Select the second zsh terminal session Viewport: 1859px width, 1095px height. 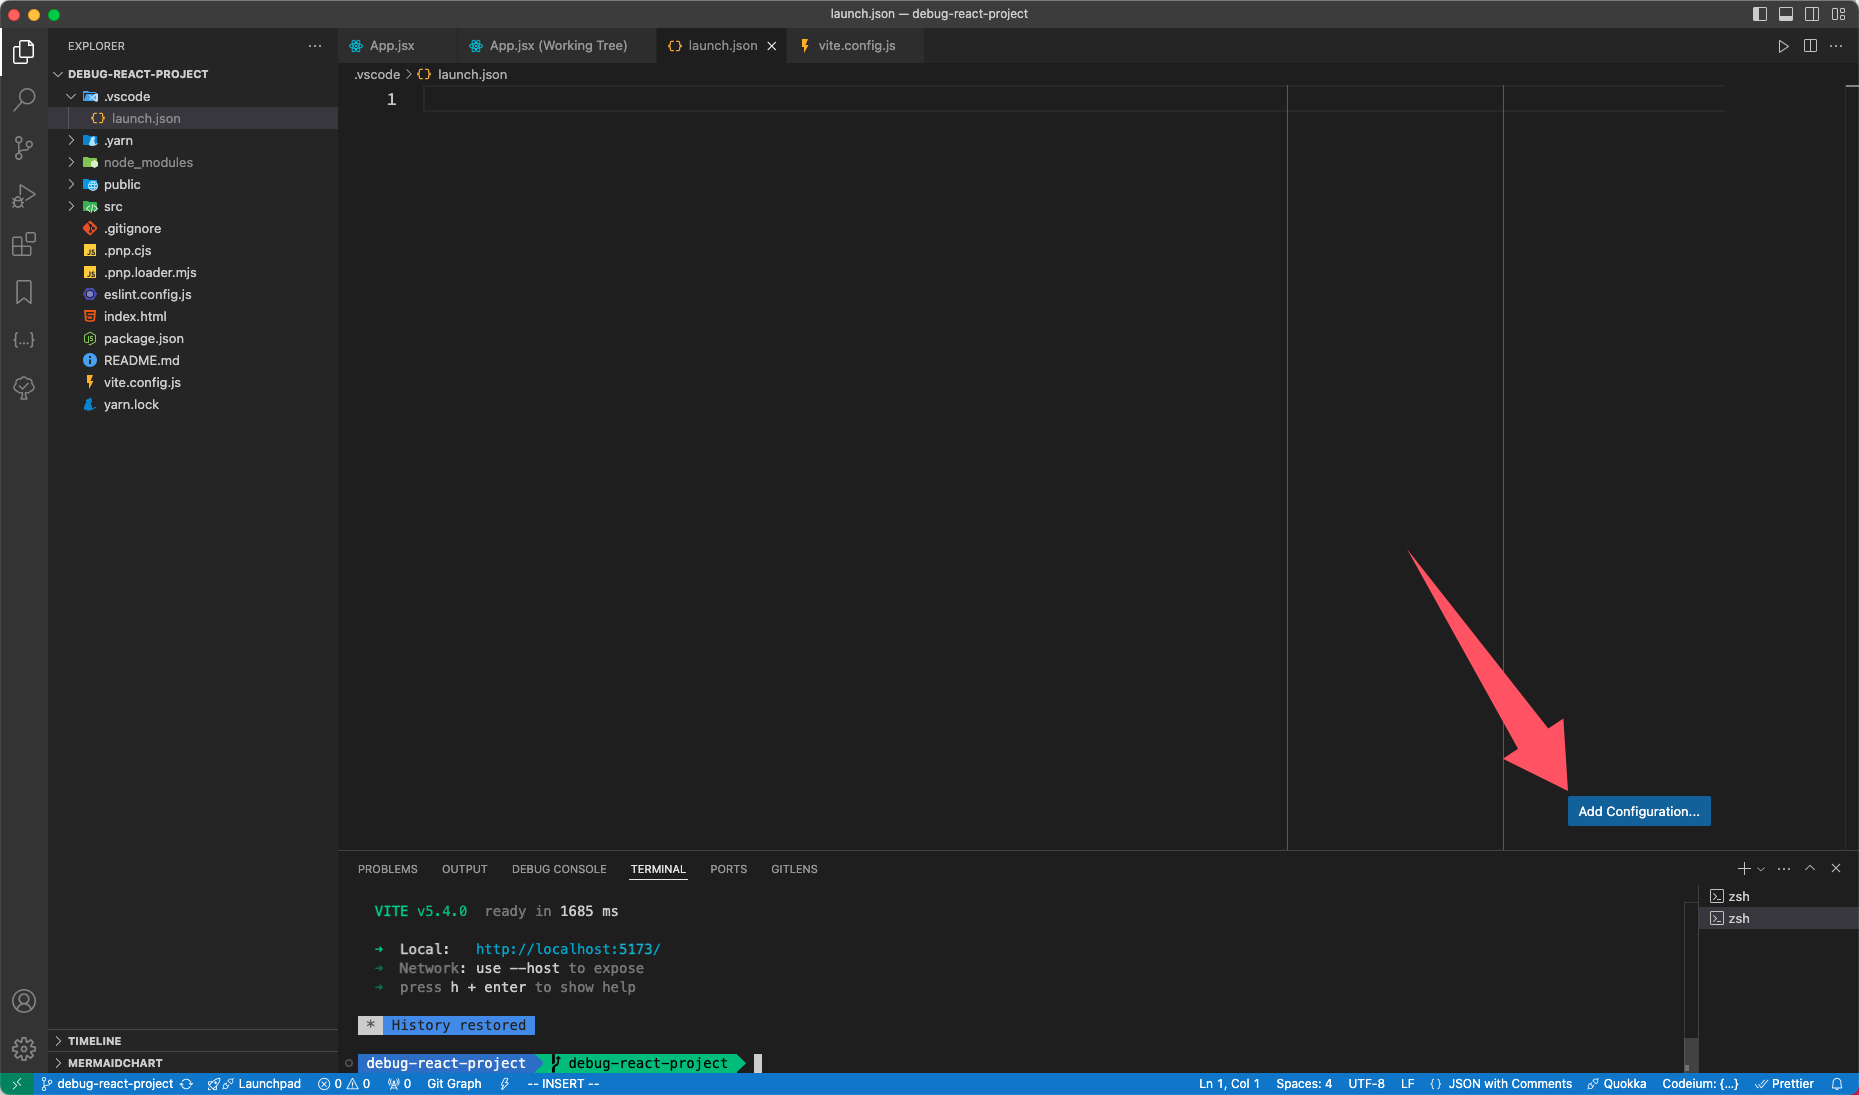(x=1740, y=918)
